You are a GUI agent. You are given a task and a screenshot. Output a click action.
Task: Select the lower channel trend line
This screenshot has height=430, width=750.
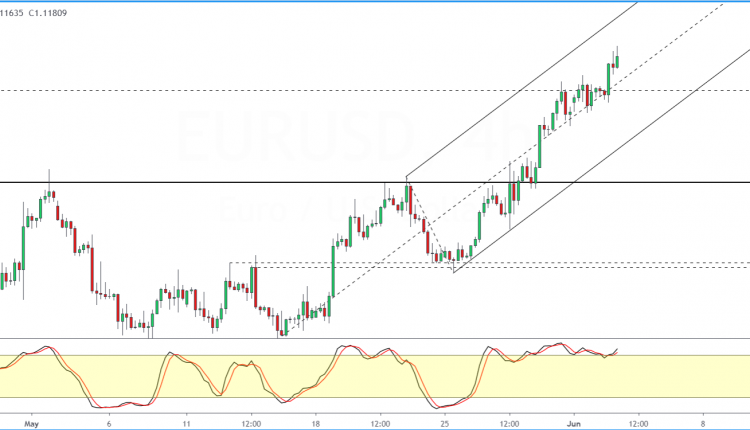(x=602, y=160)
